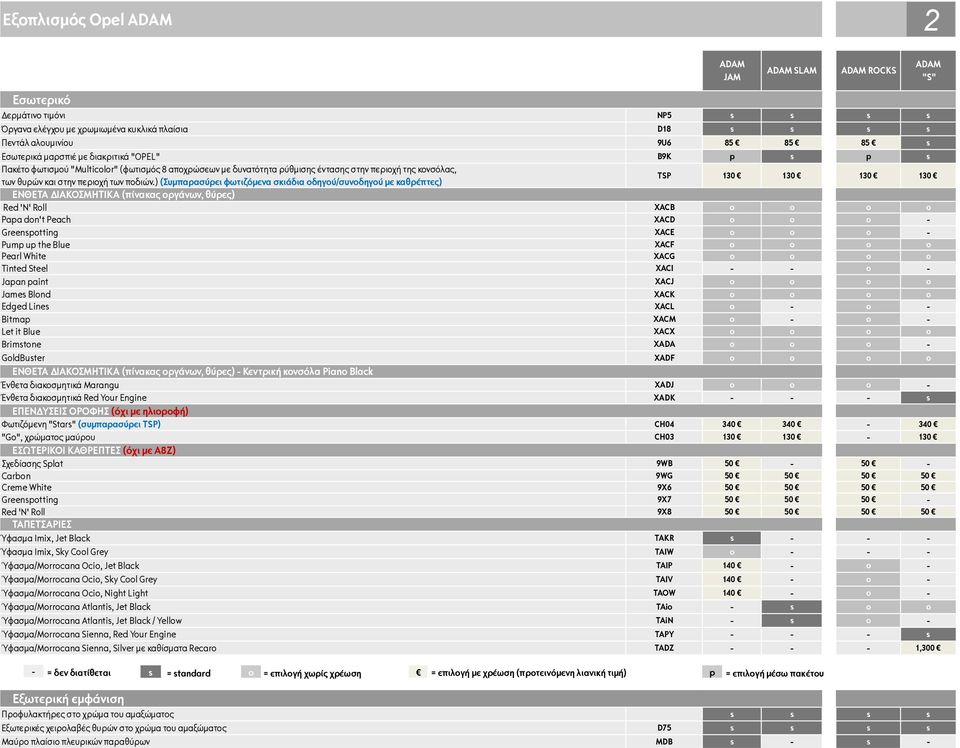This screenshot has height=748, width=960.
Task: Click the page number '2' box
Action: pyautogui.click(x=931, y=20)
